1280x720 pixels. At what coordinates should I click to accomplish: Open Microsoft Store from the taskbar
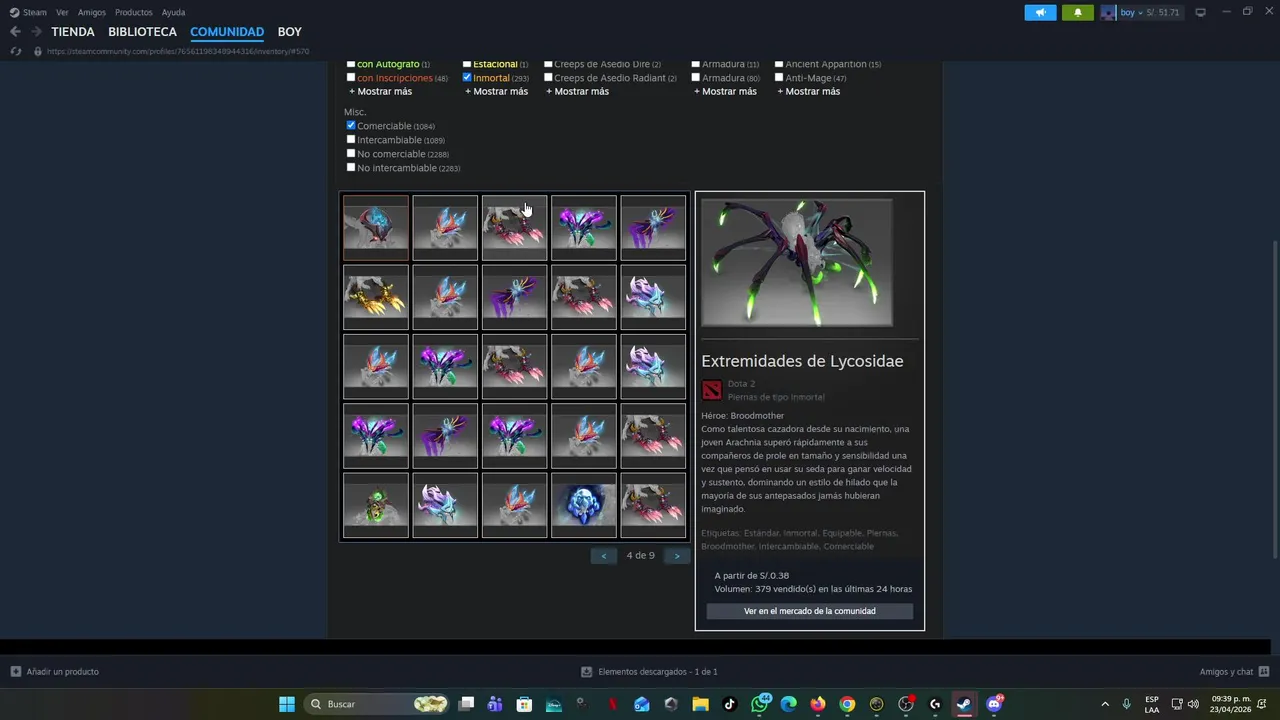coord(524,704)
